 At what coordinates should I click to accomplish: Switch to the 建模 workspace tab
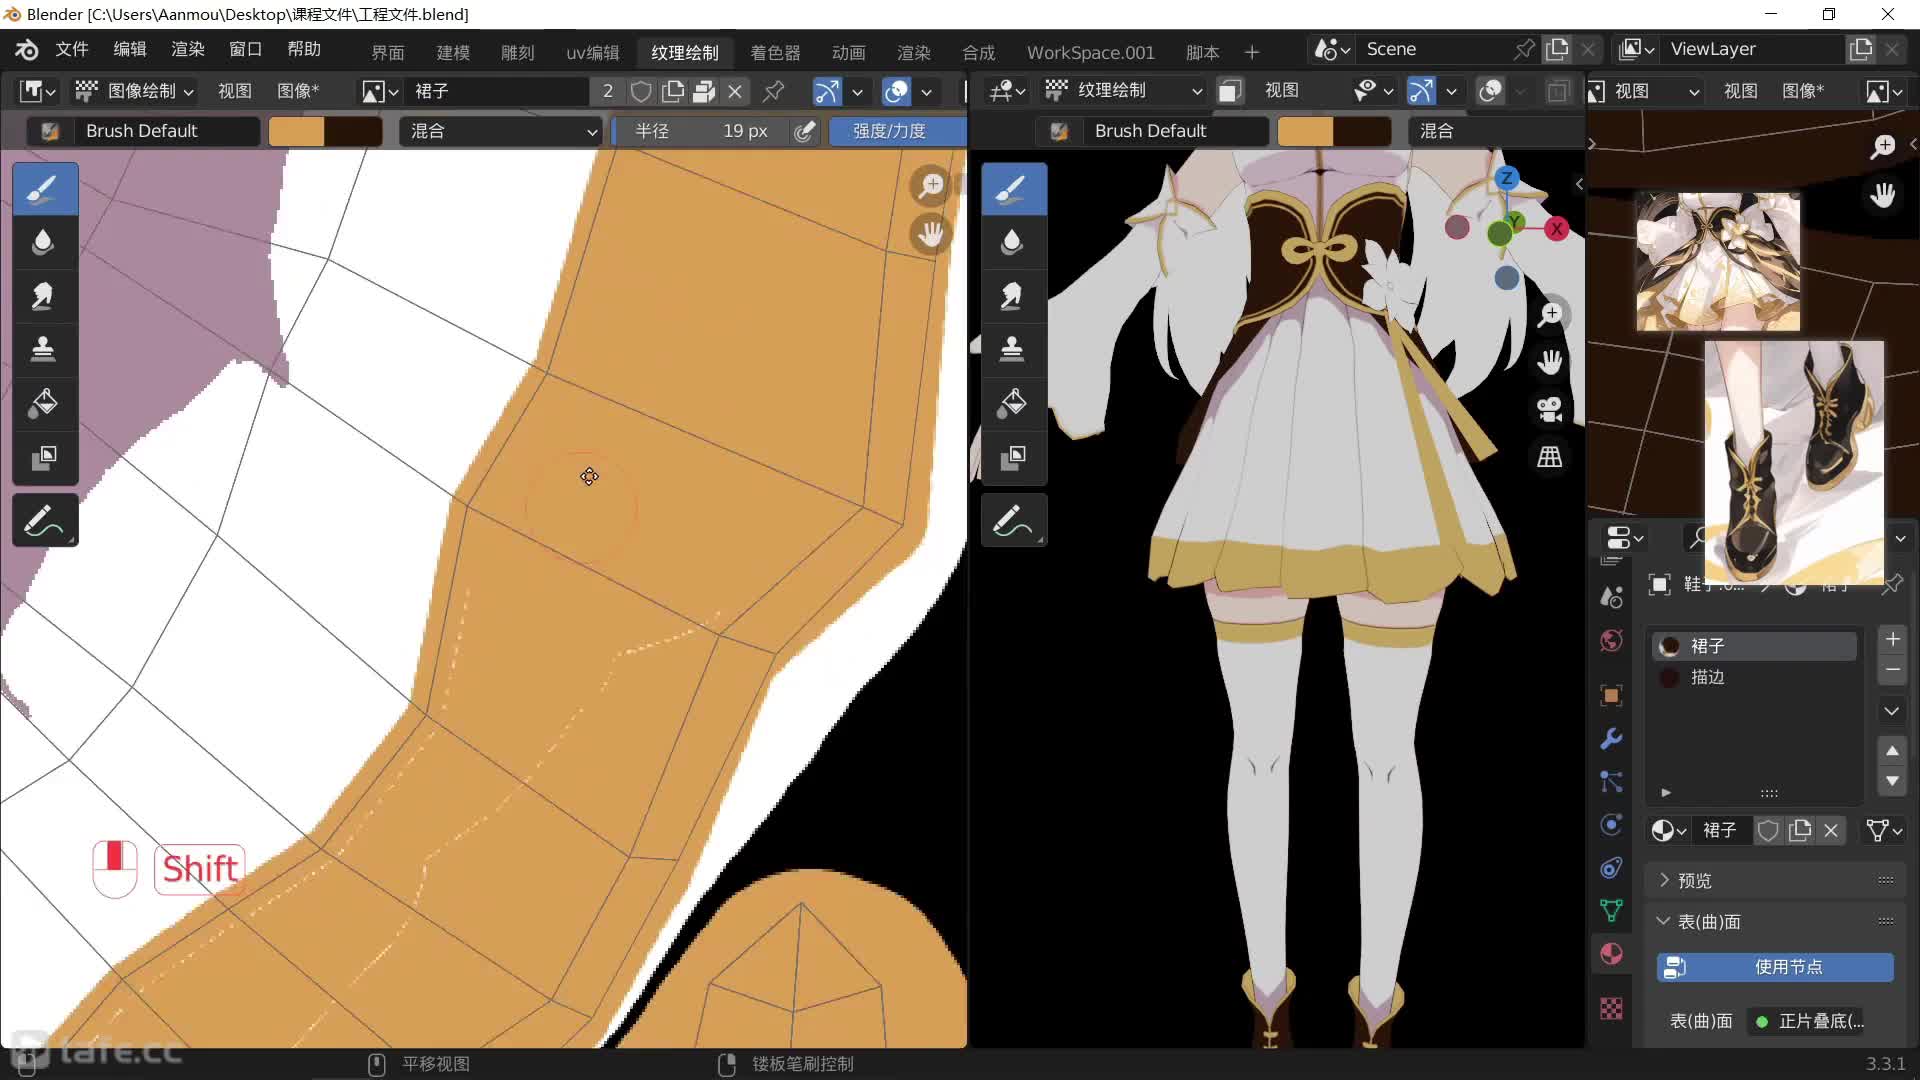(453, 52)
